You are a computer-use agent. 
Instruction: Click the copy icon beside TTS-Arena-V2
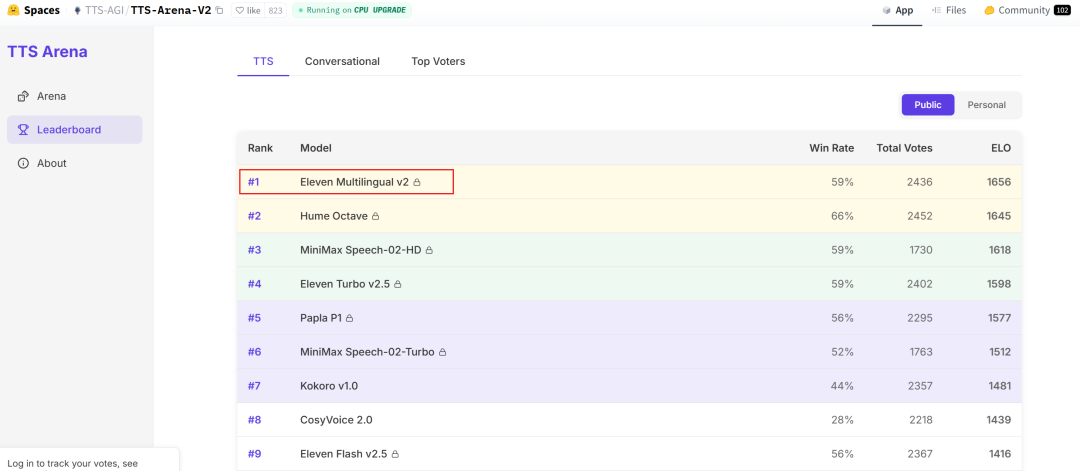pos(220,10)
